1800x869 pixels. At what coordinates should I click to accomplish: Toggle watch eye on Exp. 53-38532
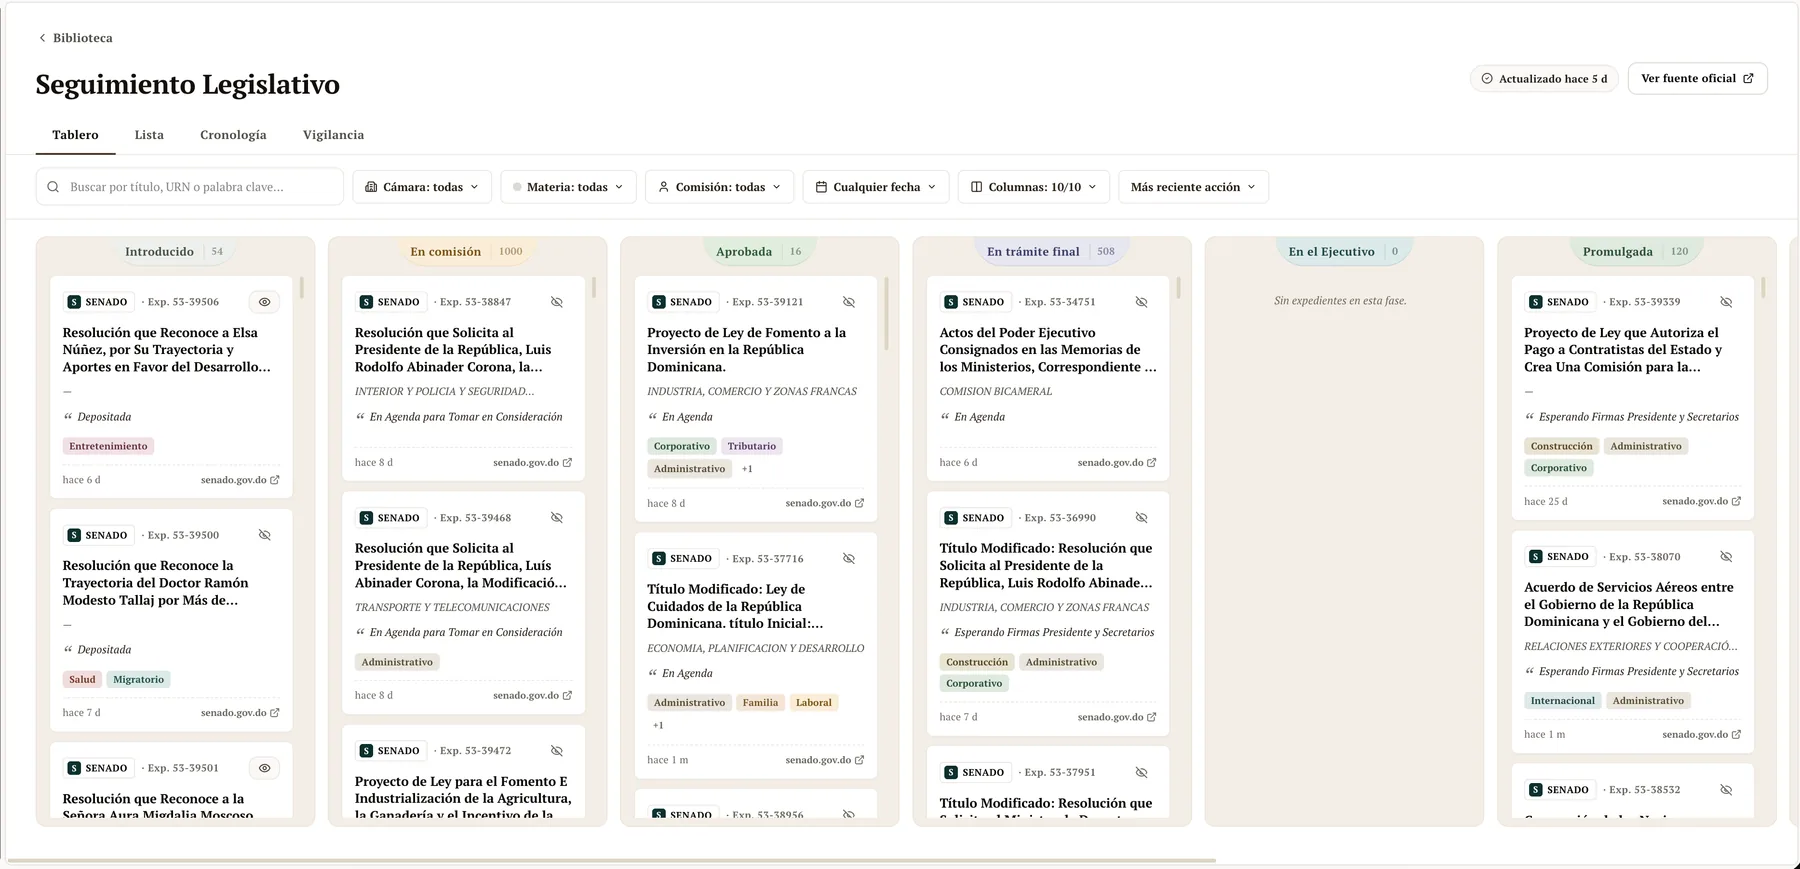pyautogui.click(x=1726, y=790)
